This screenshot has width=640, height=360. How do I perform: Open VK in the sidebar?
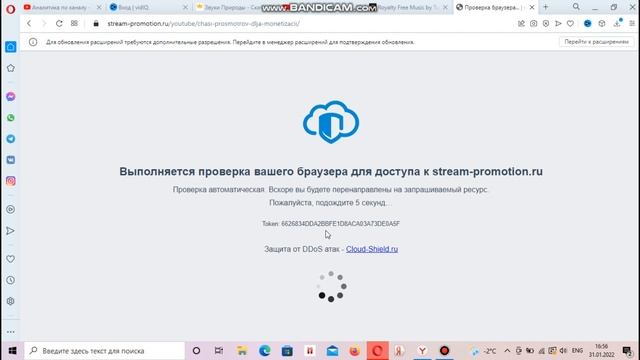click(11, 160)
